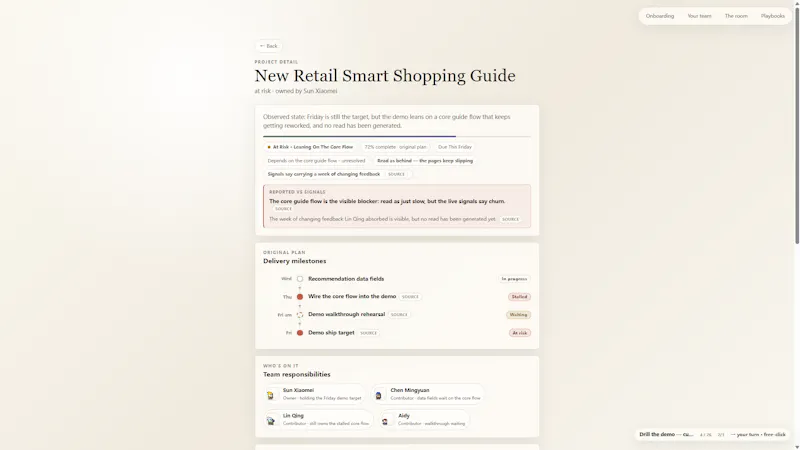Click the 72% complete original plan chip
The image size is (800, 450).
(395, 147)
